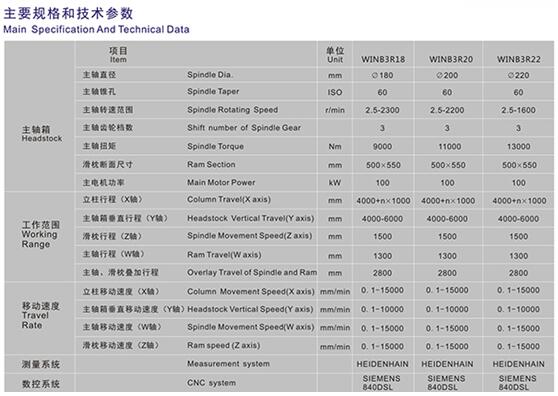Select 'Headstock Vertical Travel(Y axis)' label
Image resolution: width=558 pixels, height=396 pixels.
coord(251,218)
